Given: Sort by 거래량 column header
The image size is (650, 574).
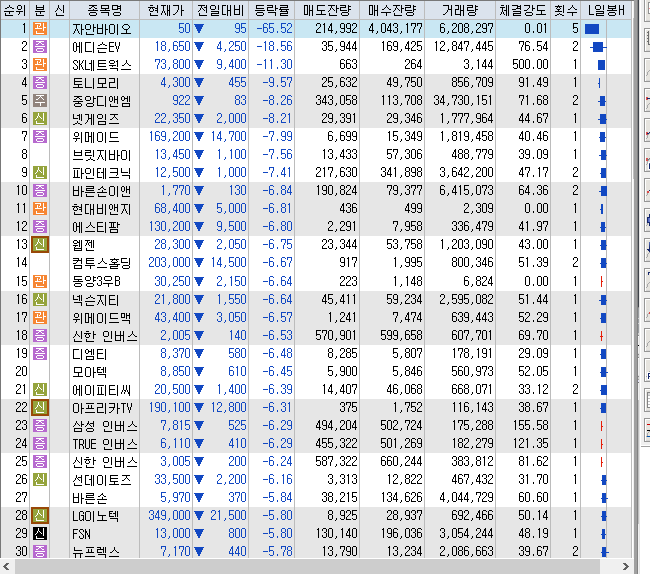Looking at the screenshot, I should click(x=460, y=10).
